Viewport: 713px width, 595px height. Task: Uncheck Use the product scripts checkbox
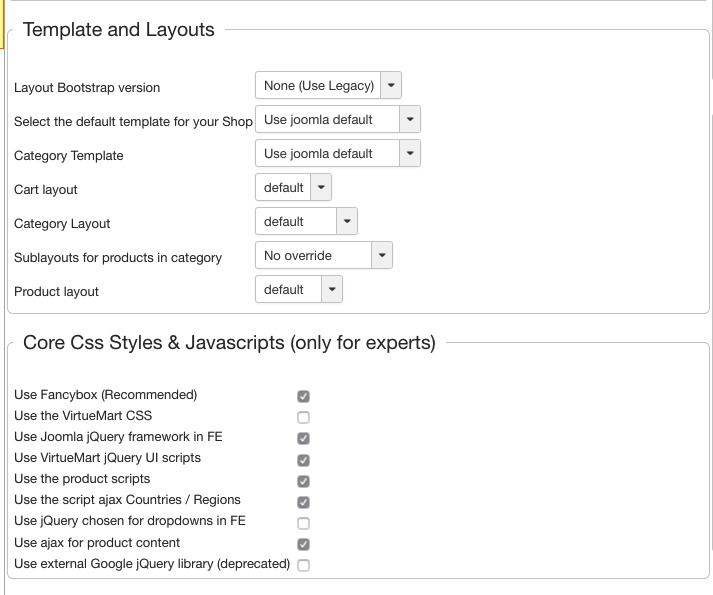pos(304,481)
